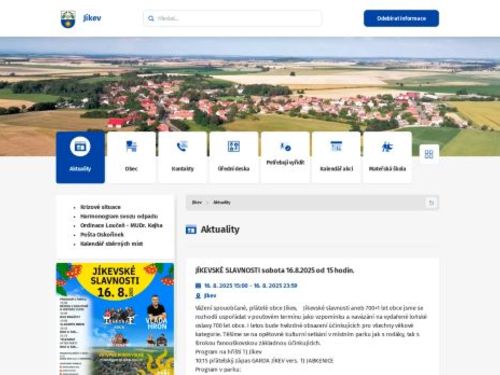Open Ordinace Loučeň MUDr. Kejha link
Viewport: 500px width, 375px height.
(x=121, y=225)
